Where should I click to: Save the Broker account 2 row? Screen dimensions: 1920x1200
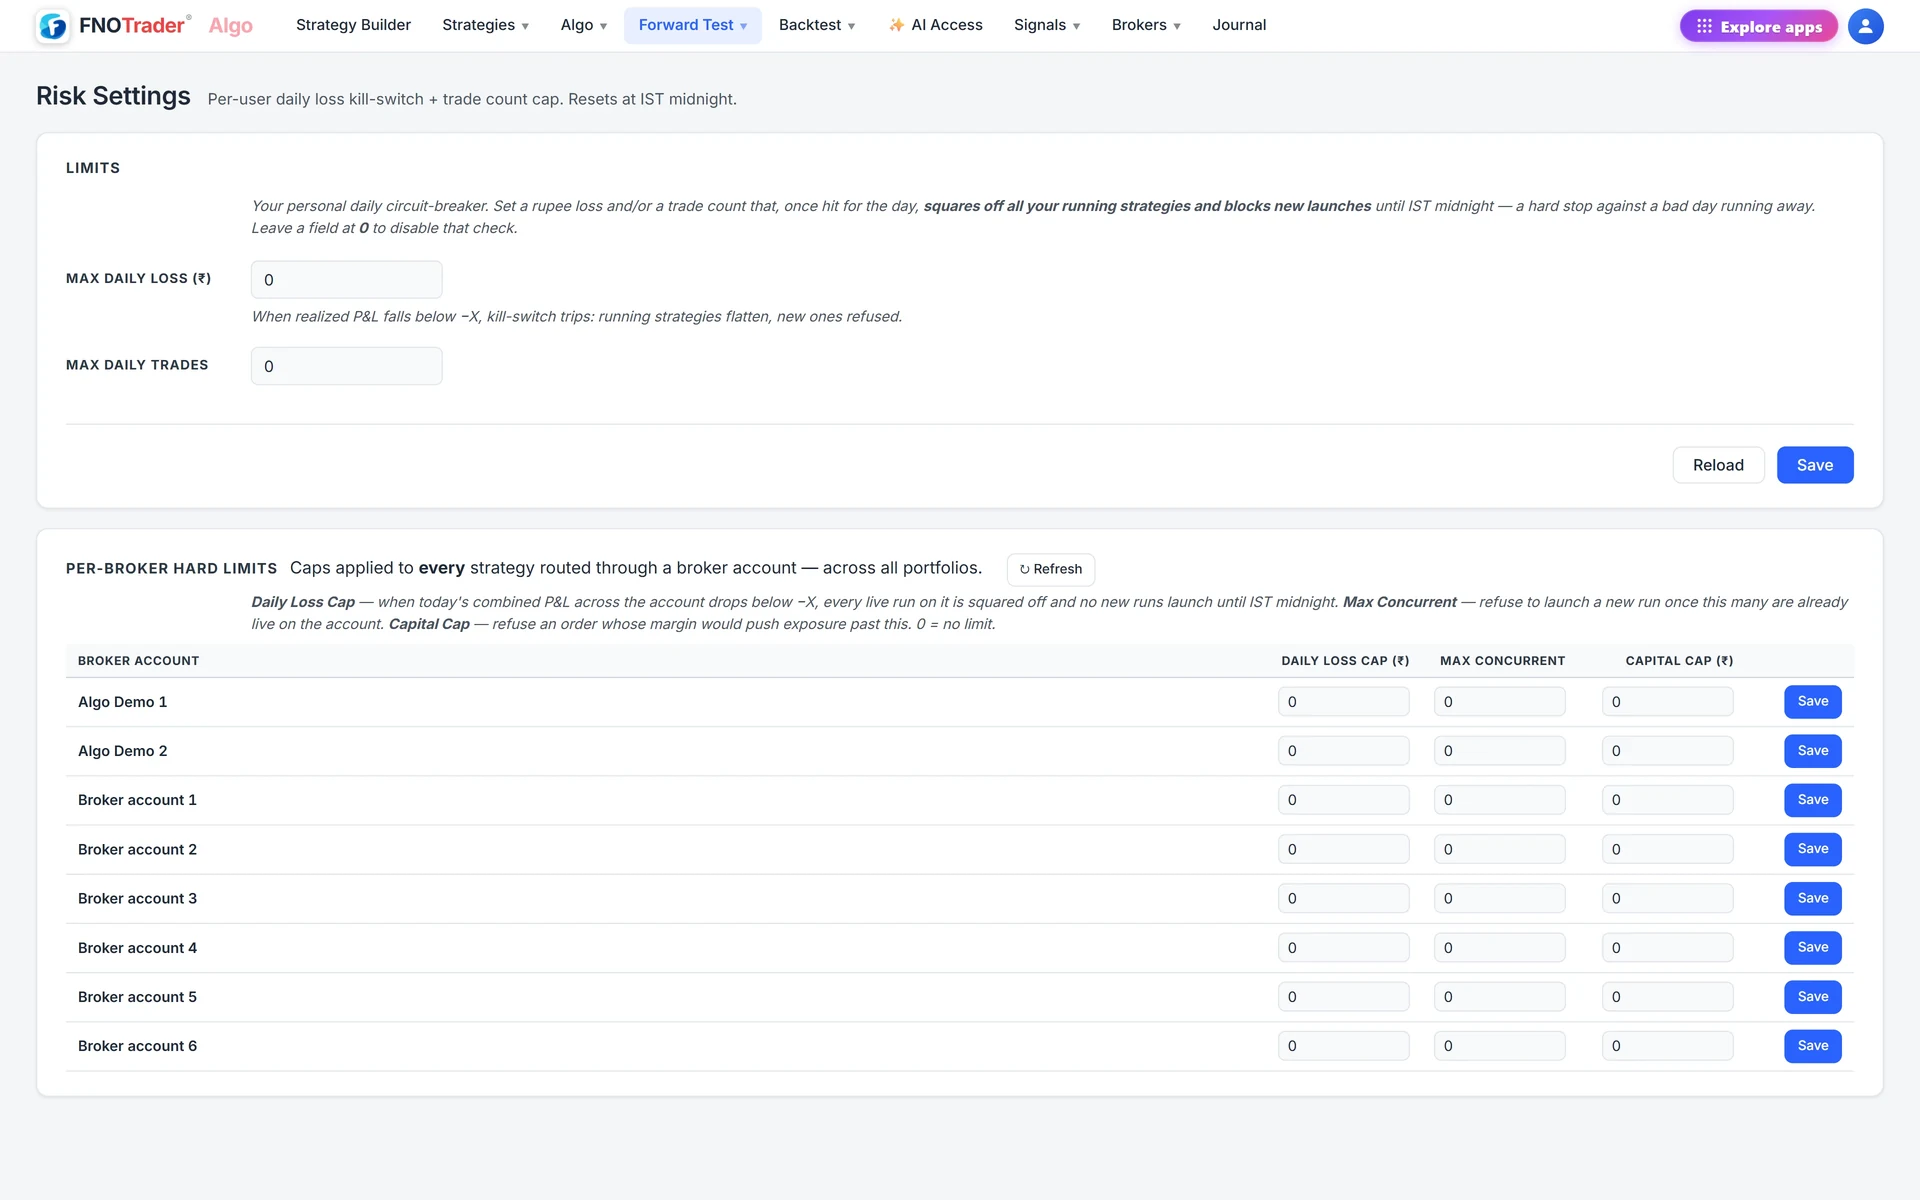click(x=1813, y=849)
